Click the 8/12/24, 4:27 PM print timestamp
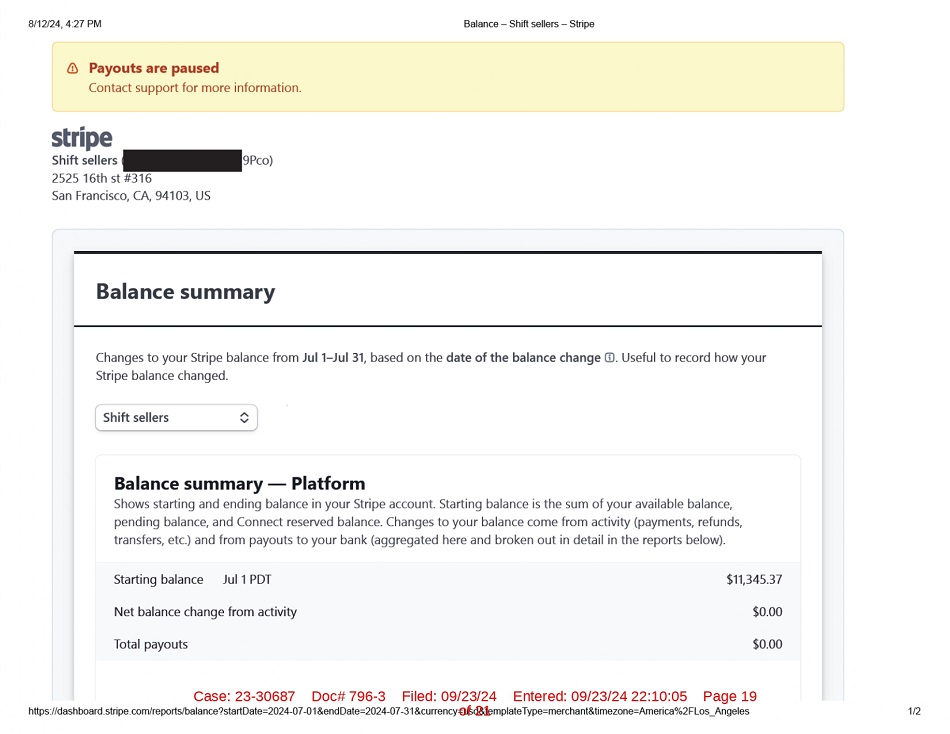 (65, 24)
